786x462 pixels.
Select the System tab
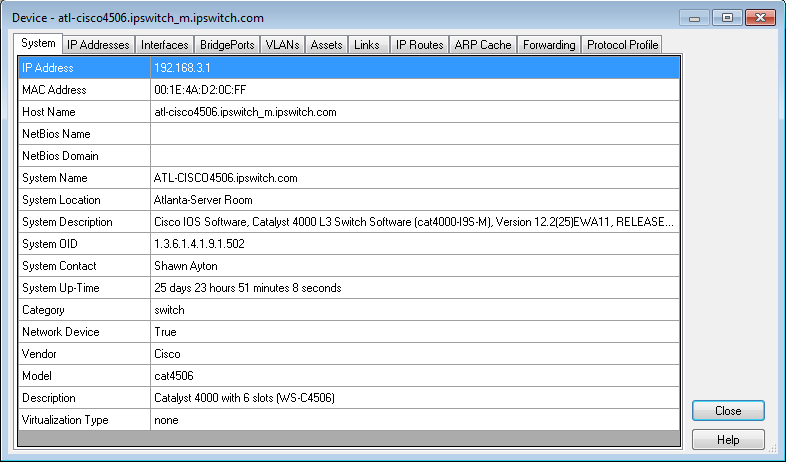(x=38, y=43)
